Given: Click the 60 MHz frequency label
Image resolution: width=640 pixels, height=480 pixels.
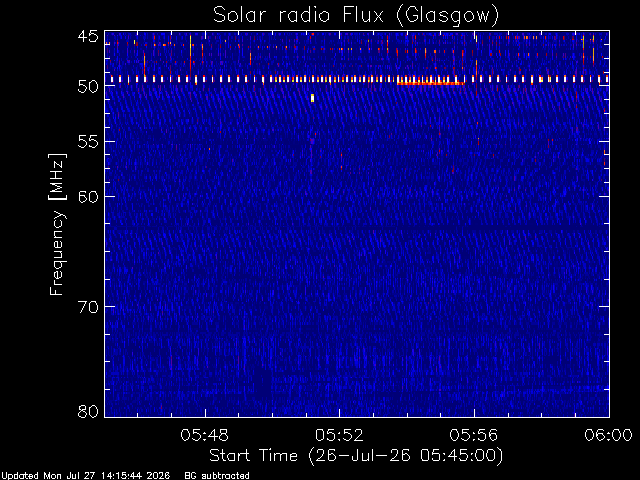Looking at the screenshot, I should coord(88,197).
